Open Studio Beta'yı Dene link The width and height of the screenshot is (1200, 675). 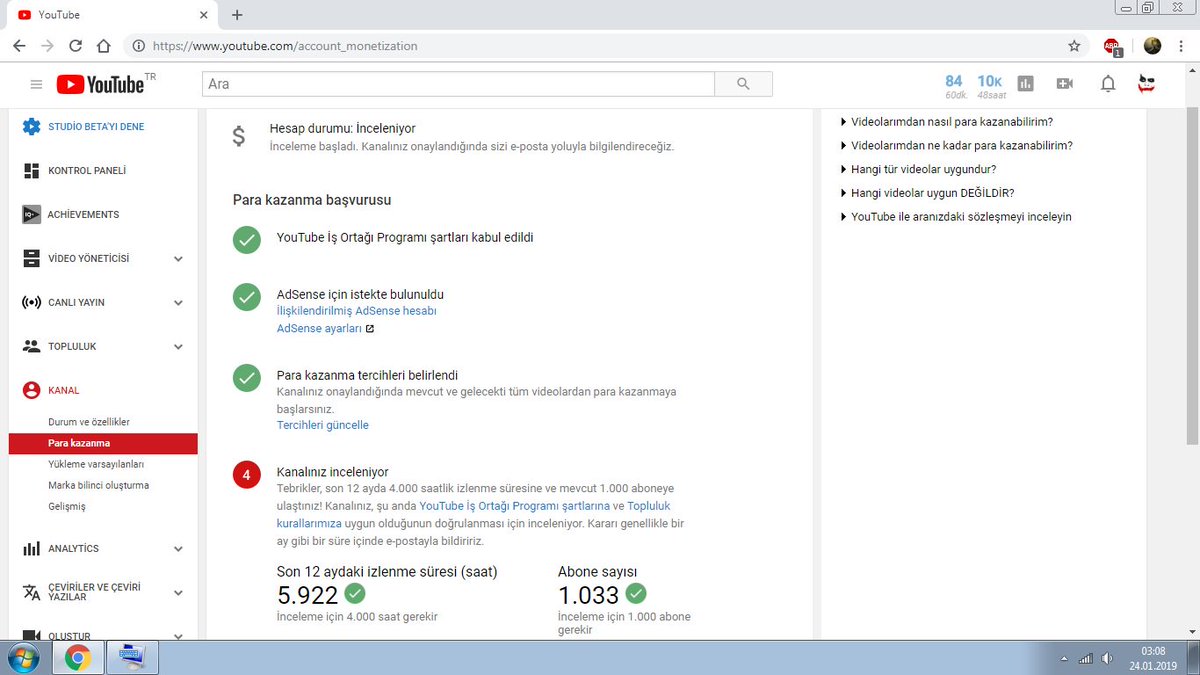coord(96,127)
